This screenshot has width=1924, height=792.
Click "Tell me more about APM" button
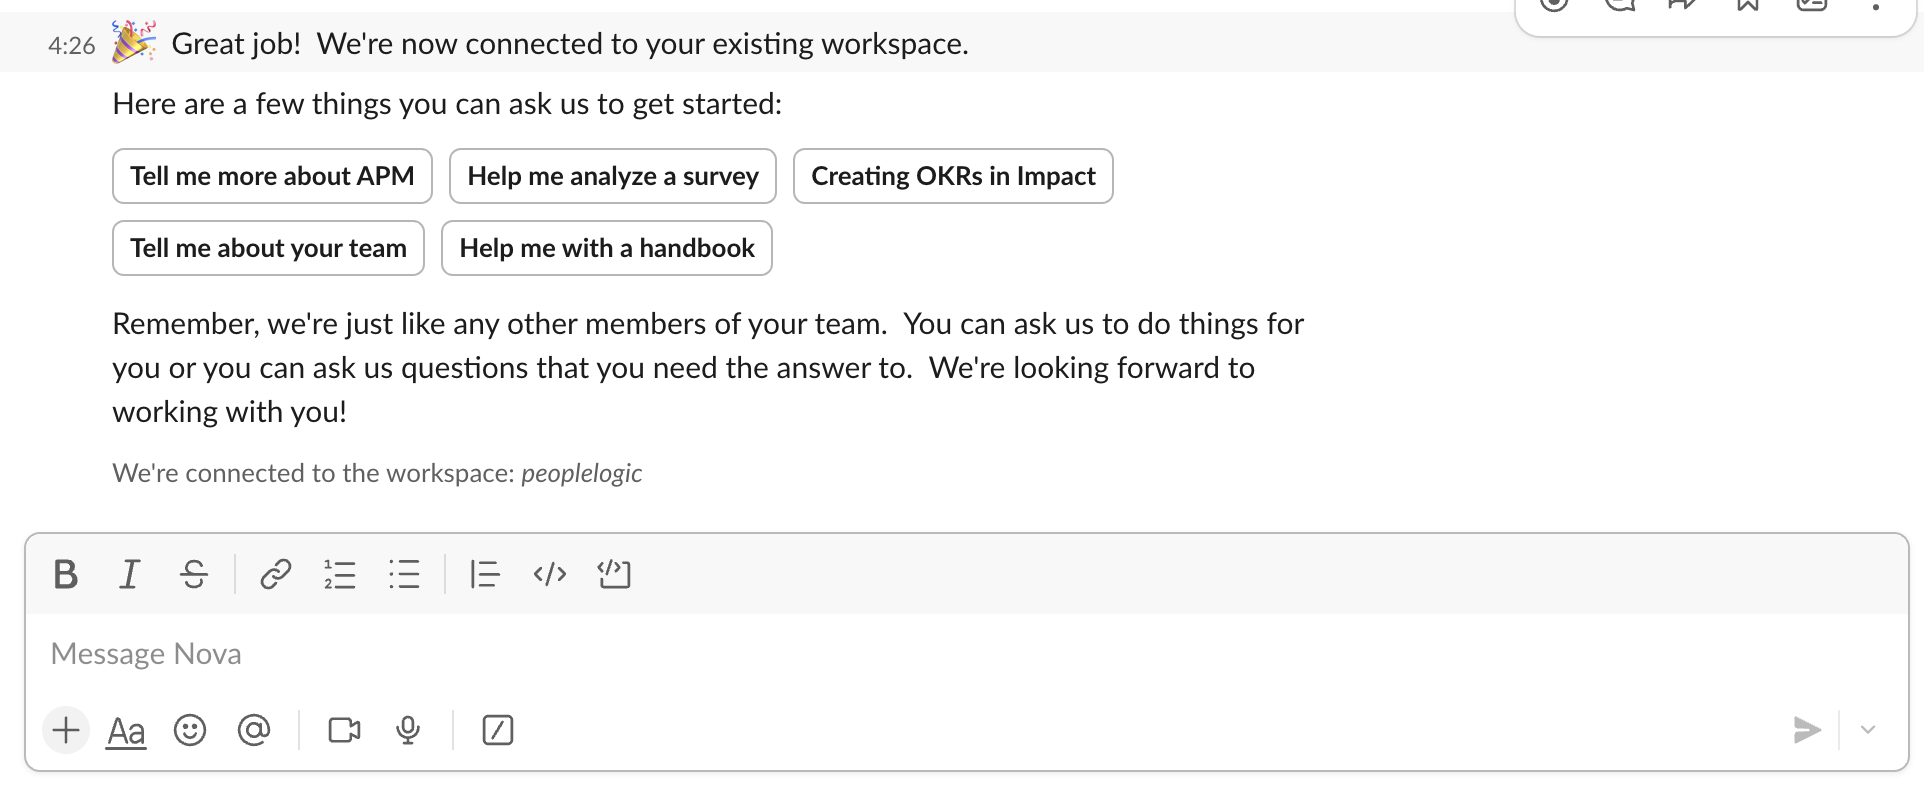[272, 176]
